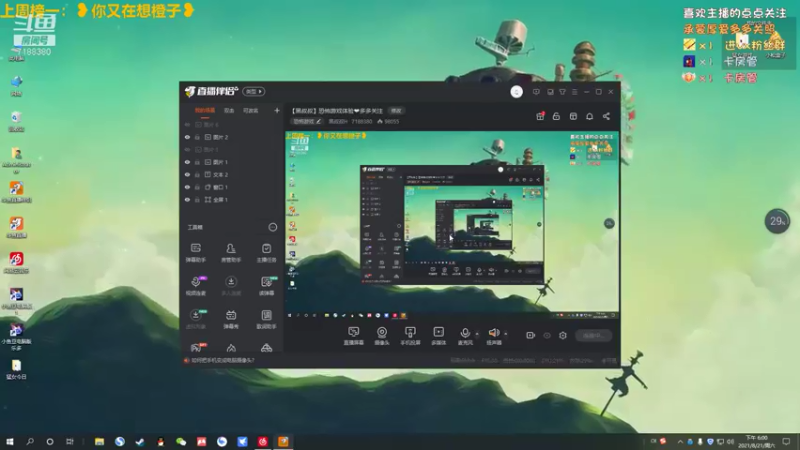Switch to the third scene tab
The image size is (800, 450).
point(251,110)
